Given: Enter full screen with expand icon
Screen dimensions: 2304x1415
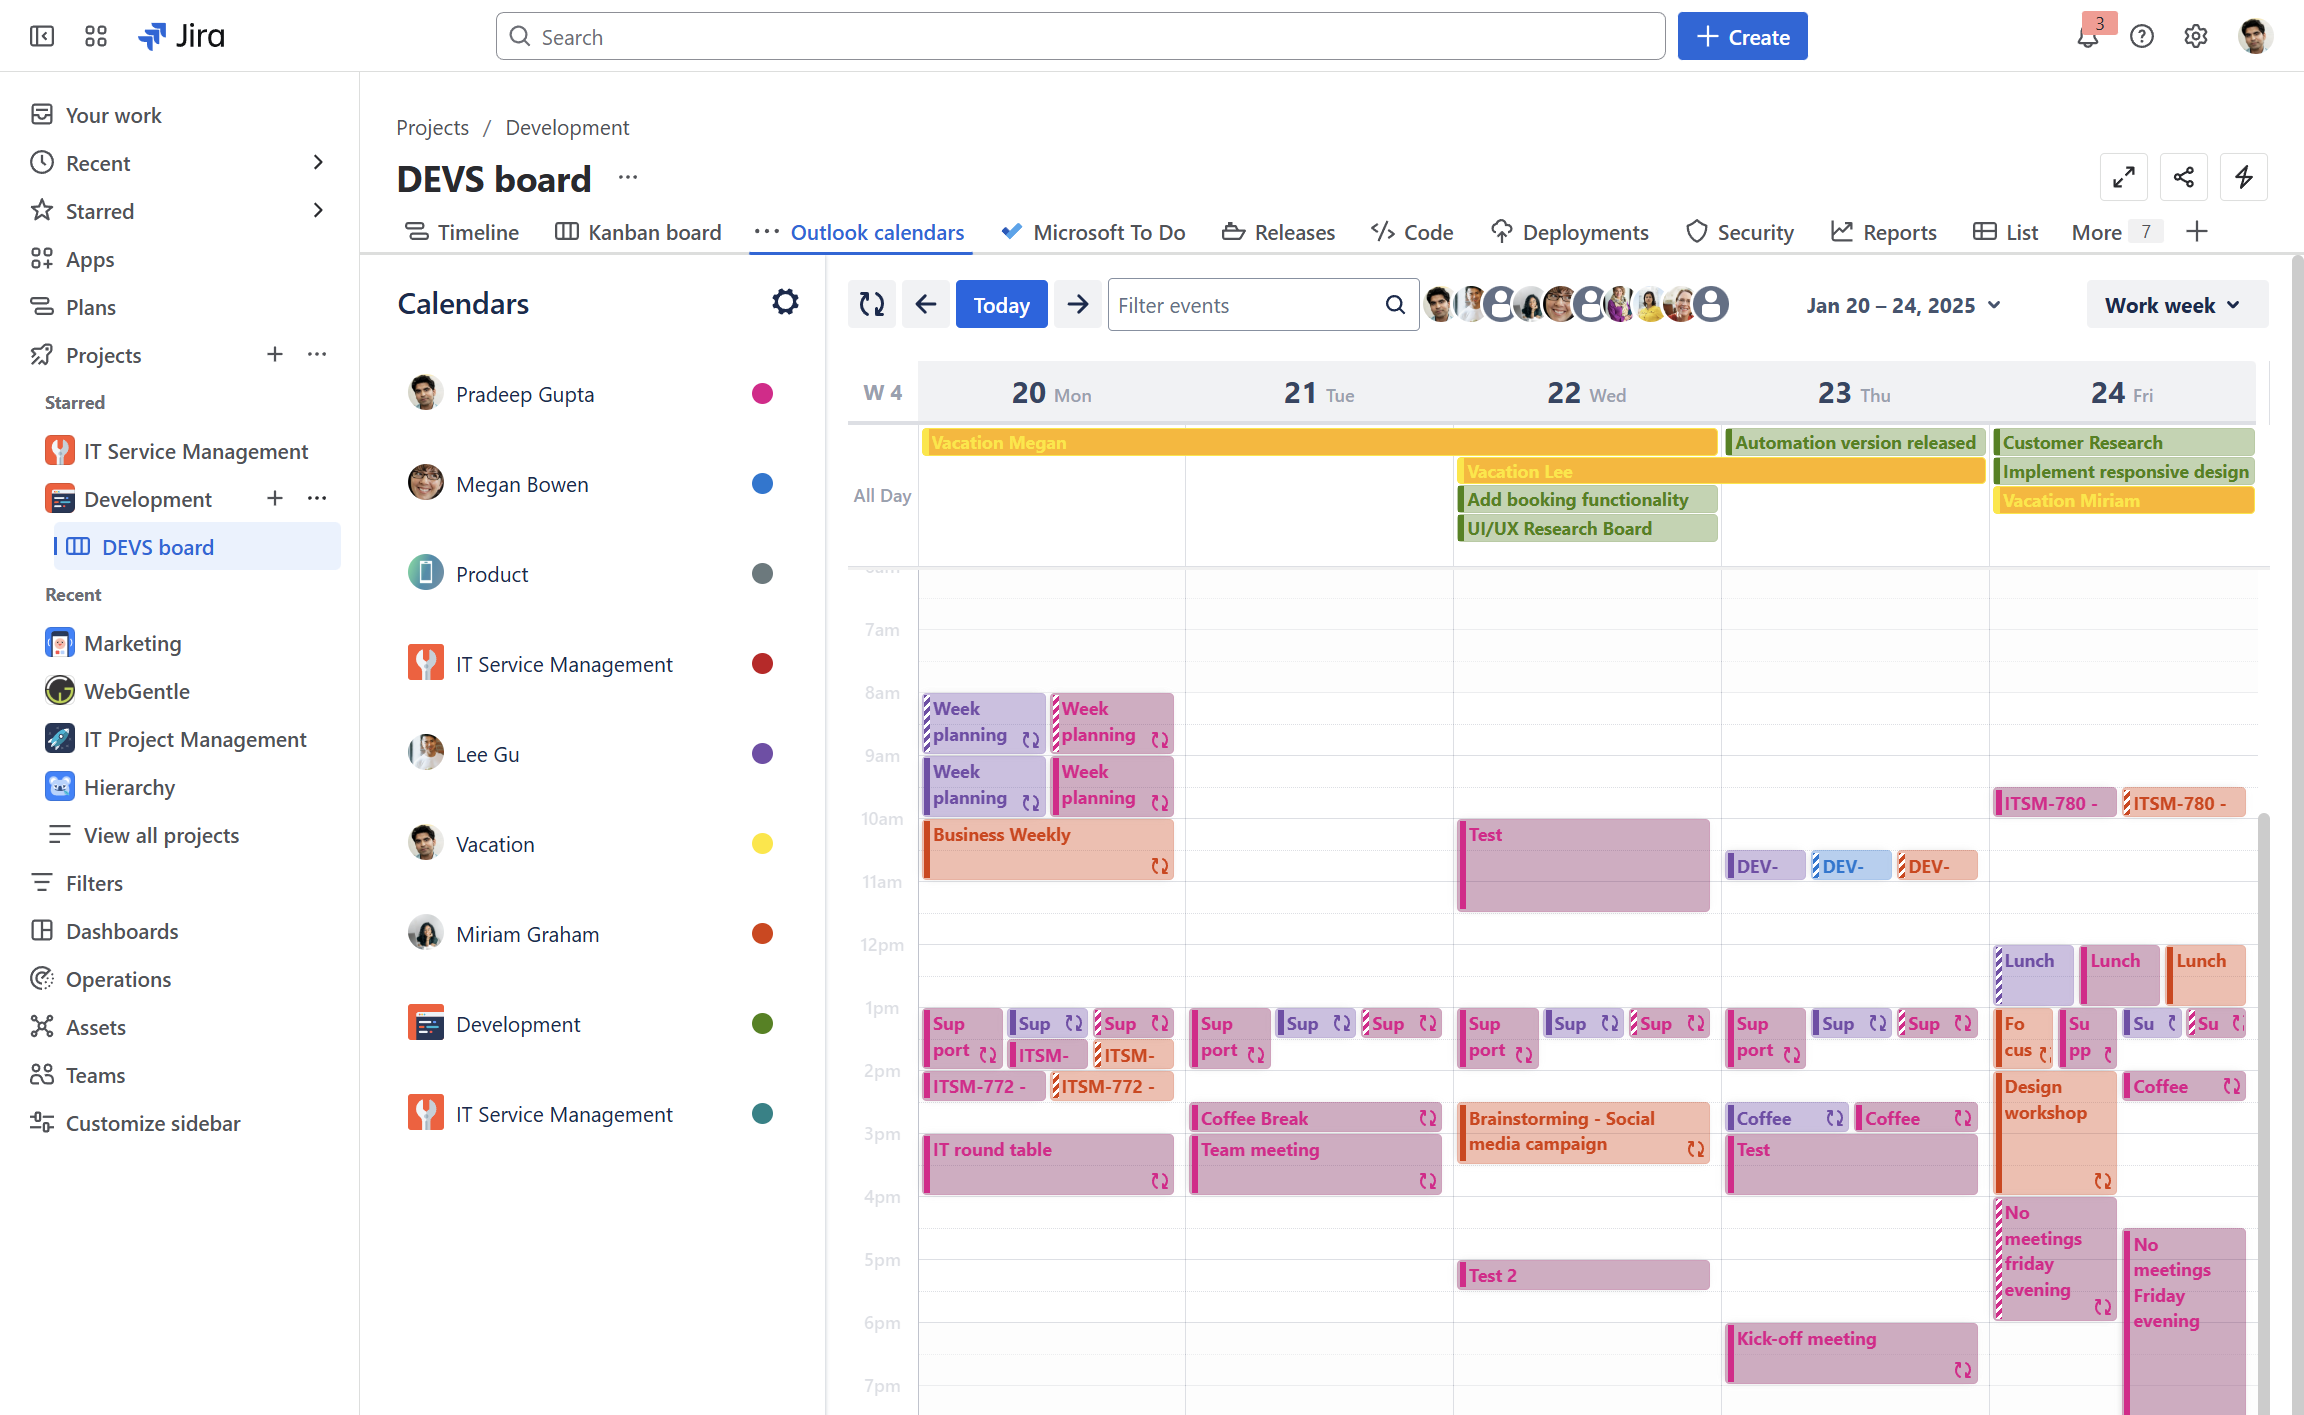Looking at the screenshot, I should 2124,178.
